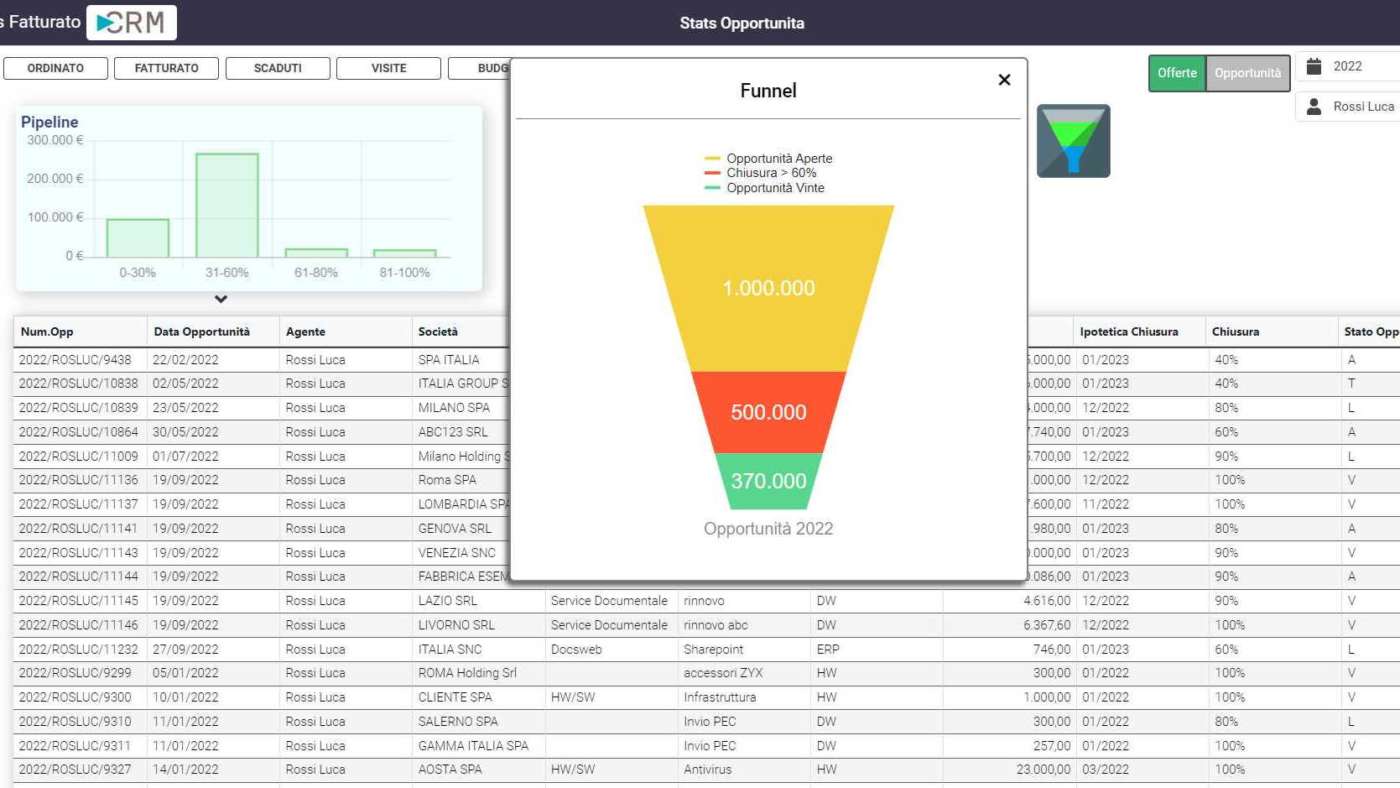Screen dimensions: 1400x788
Task: Close the Funnel popup with X
Action: [x=1004, y=80]
